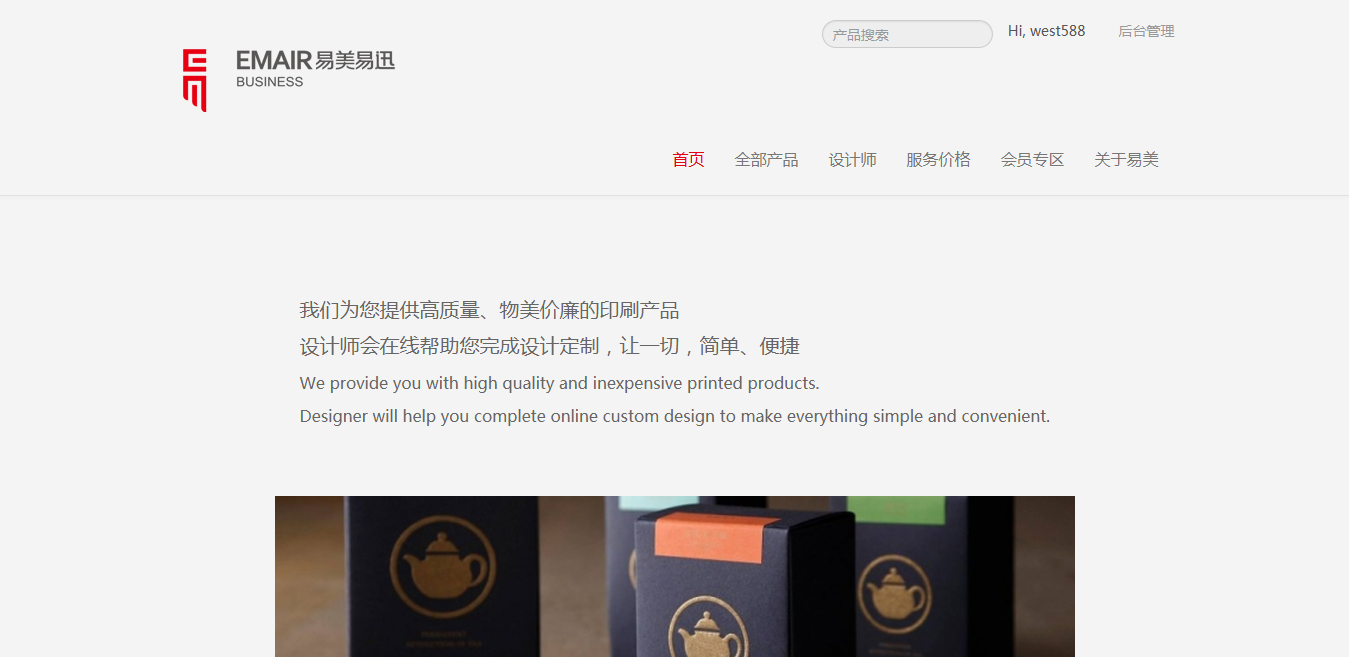Navigate to the 设计师 page

(x=852, y=159)
